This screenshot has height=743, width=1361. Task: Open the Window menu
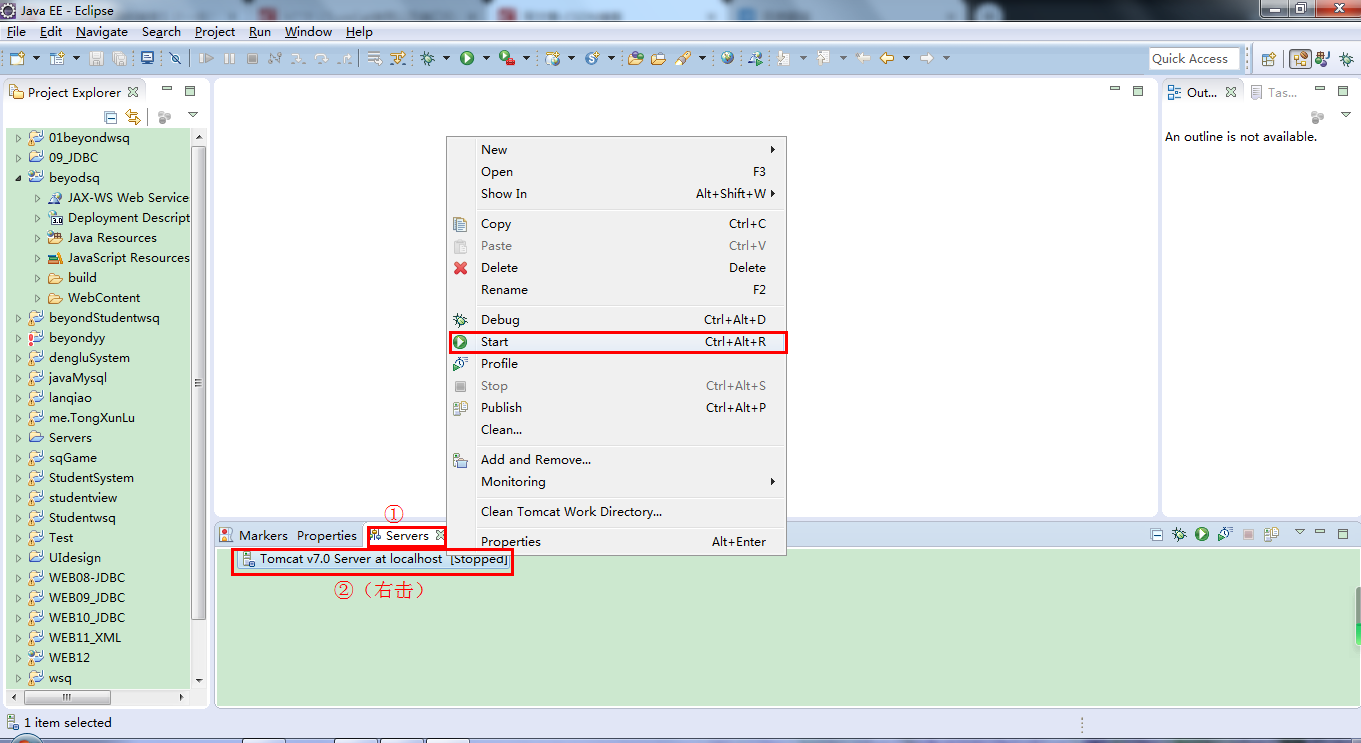(308, 32)
